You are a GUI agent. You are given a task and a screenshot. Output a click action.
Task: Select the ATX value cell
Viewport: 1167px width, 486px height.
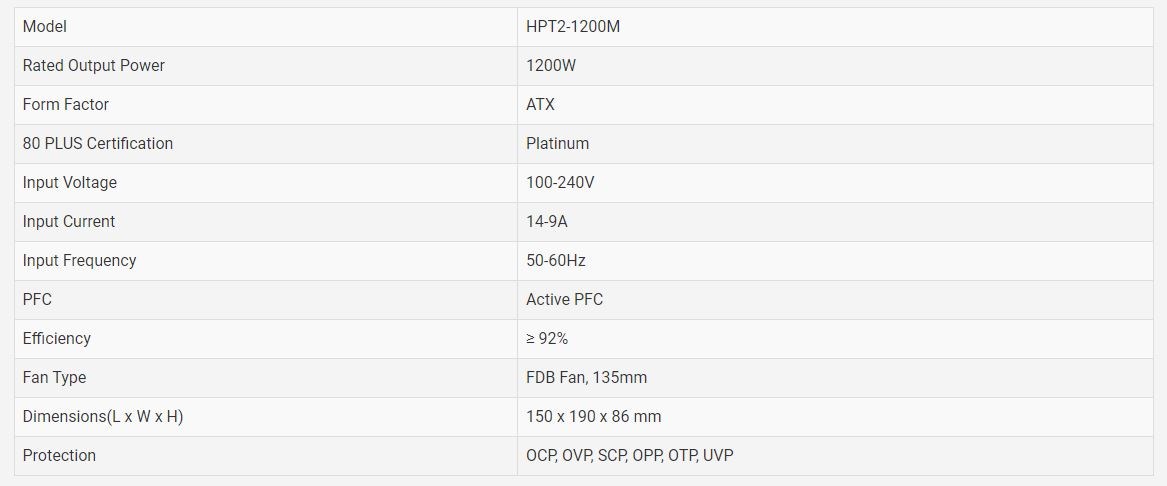tap(540, 104)
